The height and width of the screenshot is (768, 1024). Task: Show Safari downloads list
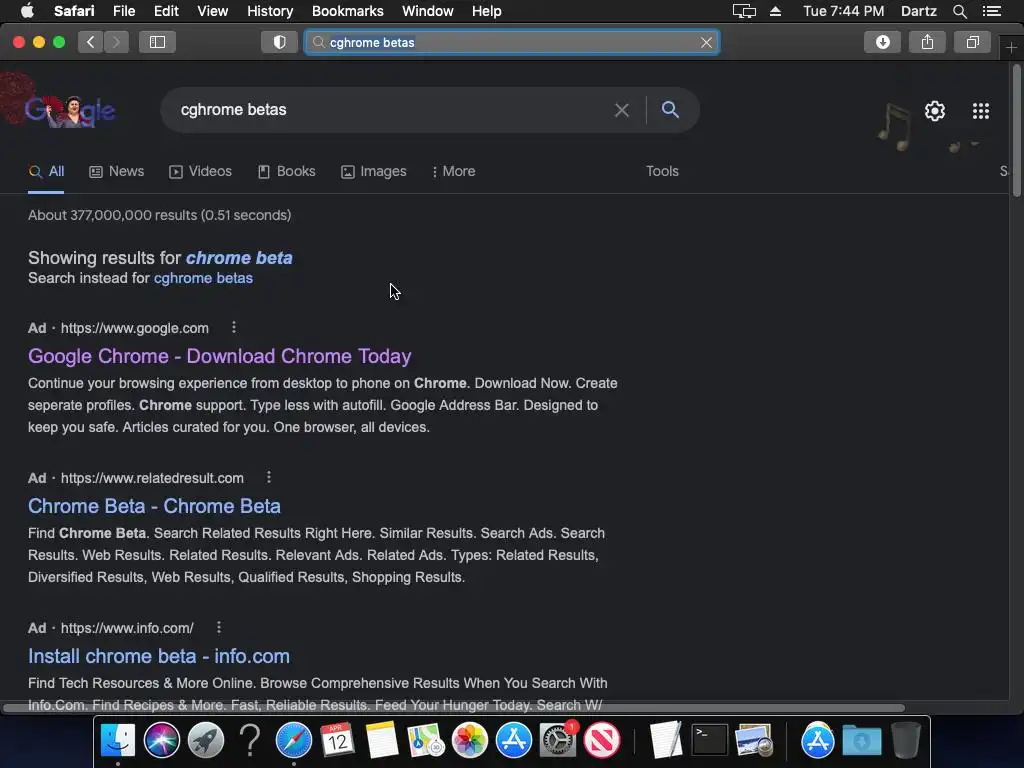click(x=882, y=42)
